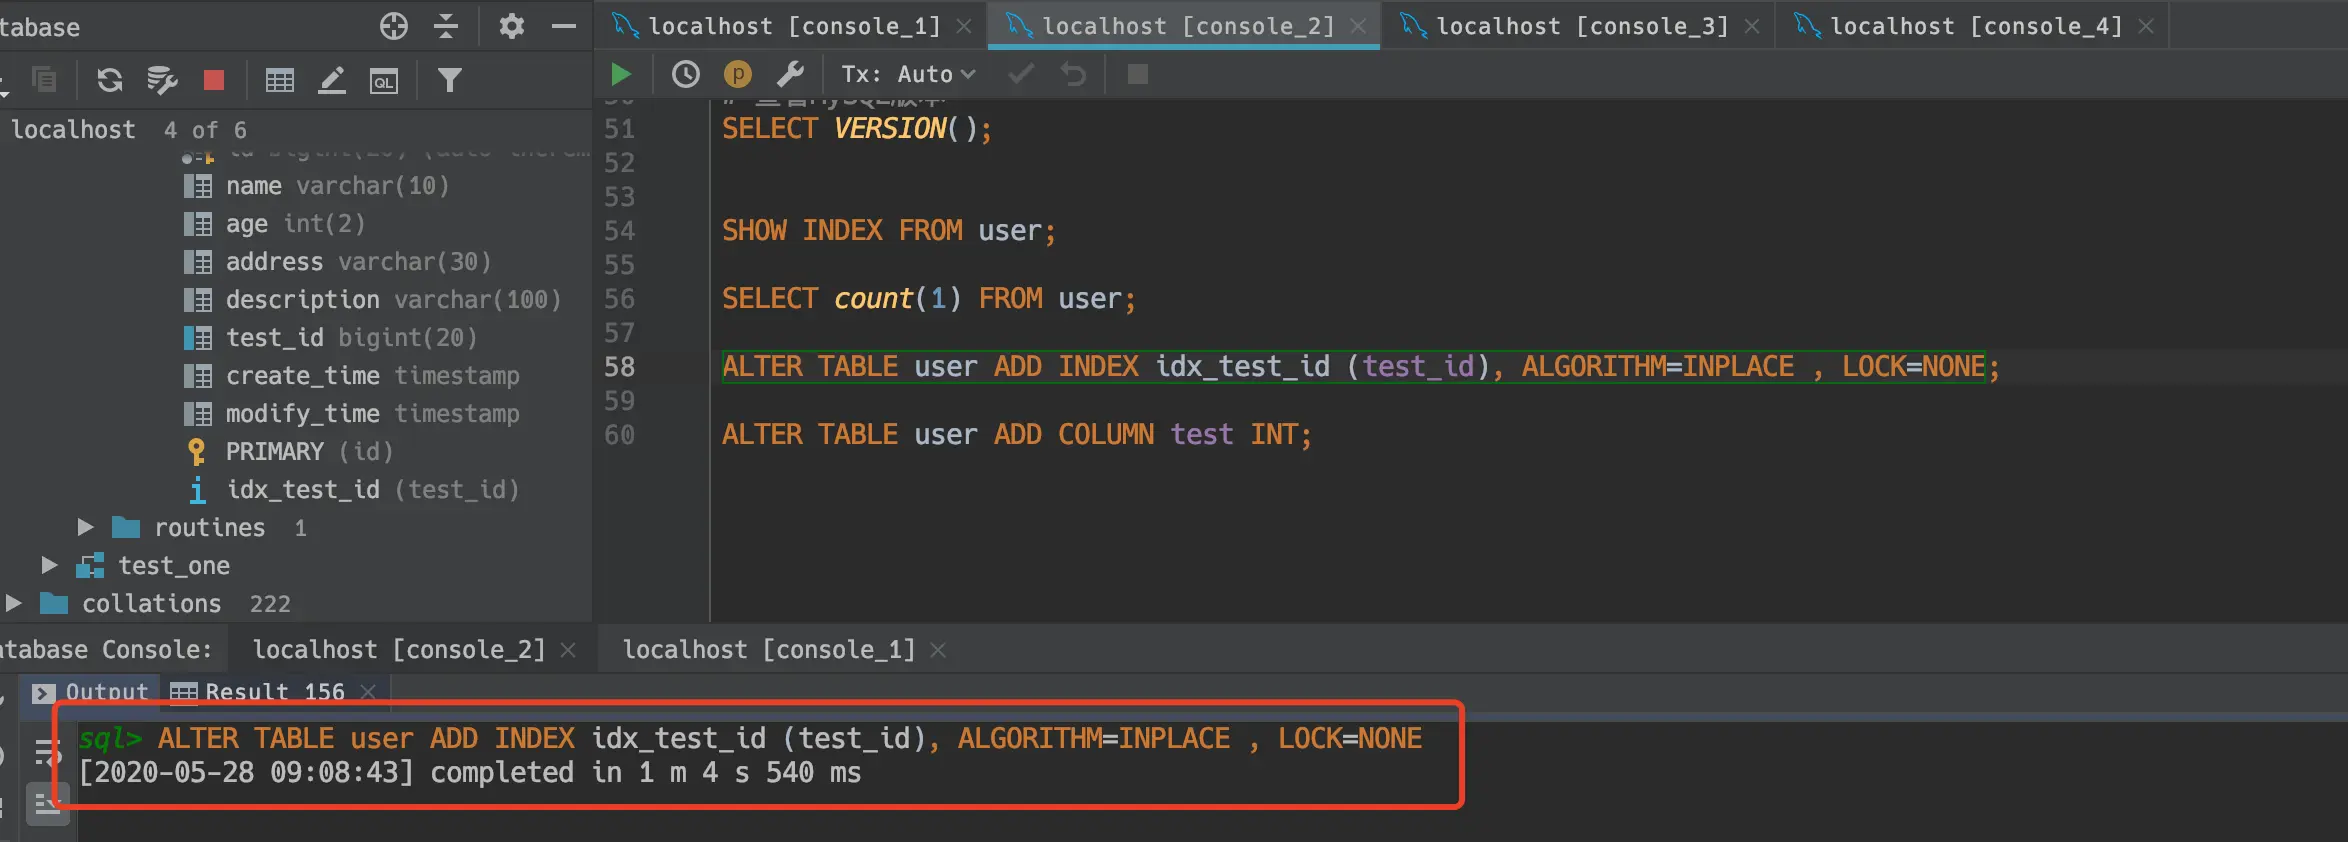Close the localhost [console_4] editor tab
This screenshot has height=842, width=2348.
tap(2146, 27)
